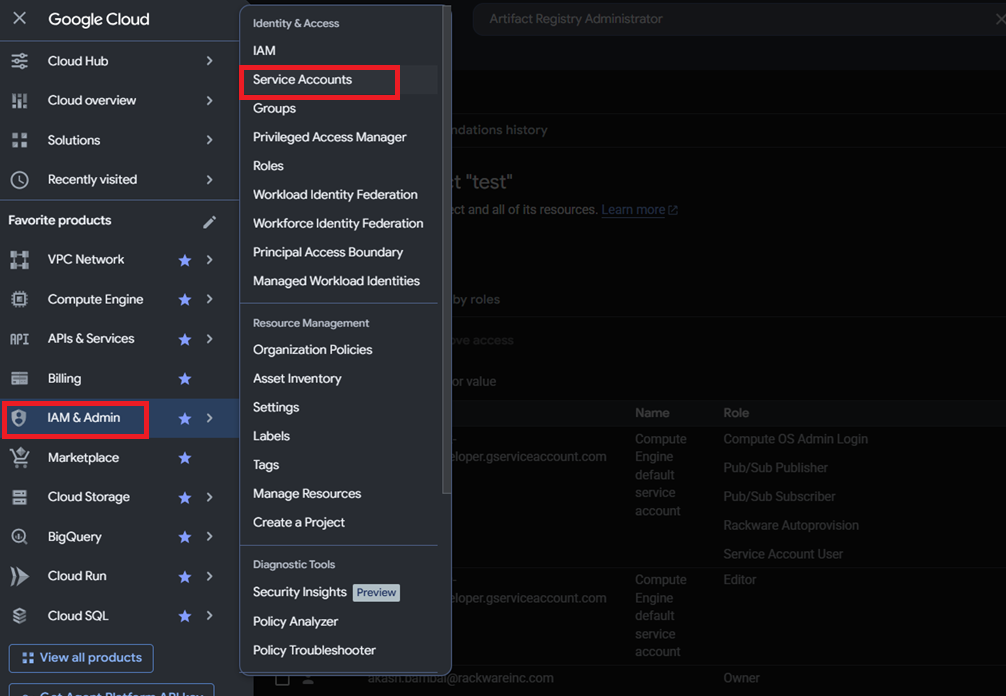This screenshot has height=696, width=1006.
Task: Click the VPC Network icon
Action: (x=20, y=260)
